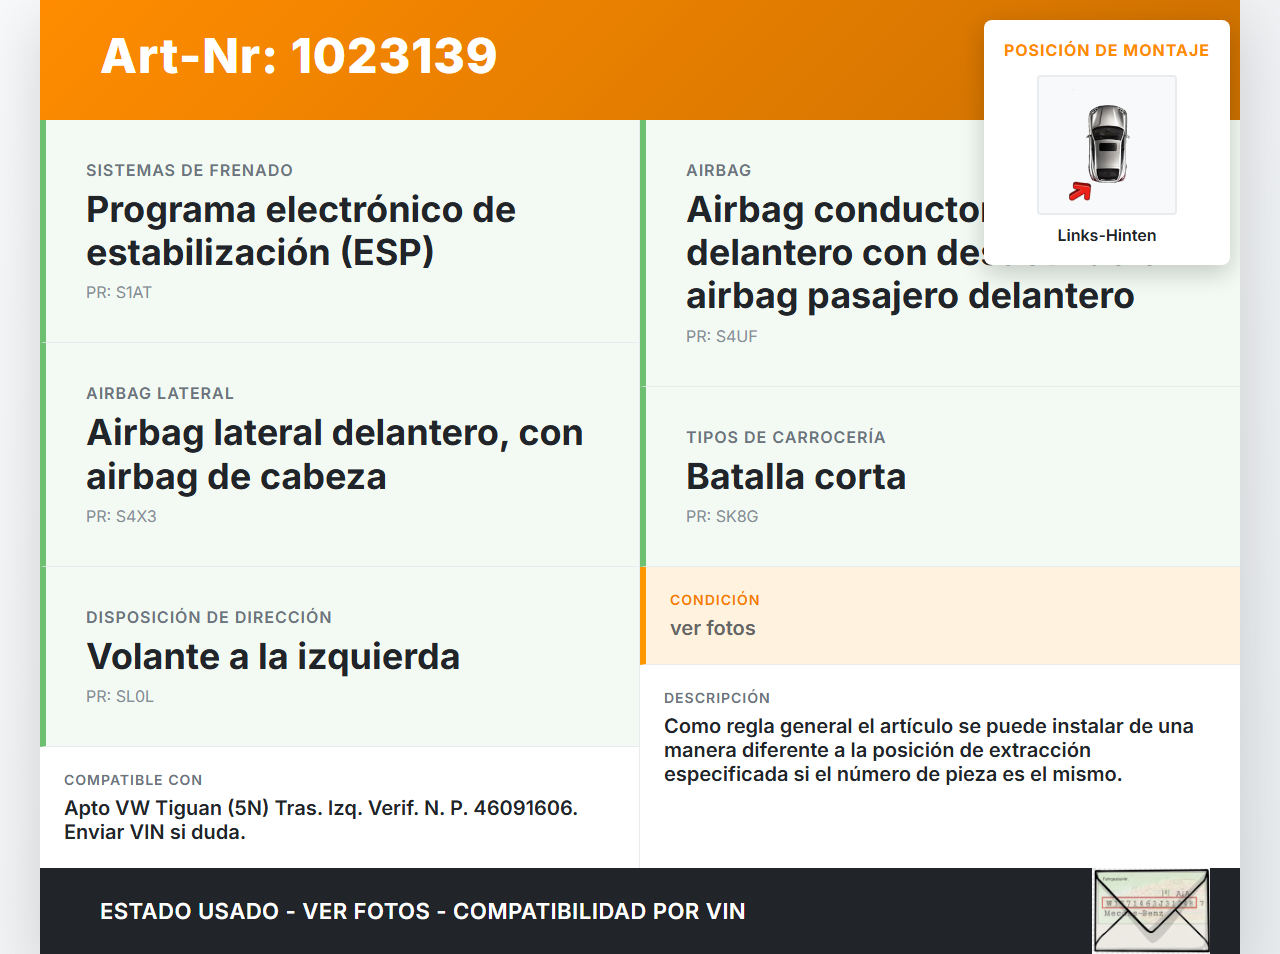Click the 'ver fotos' condition text
The image size is (1280, 954).
point(713,629)
